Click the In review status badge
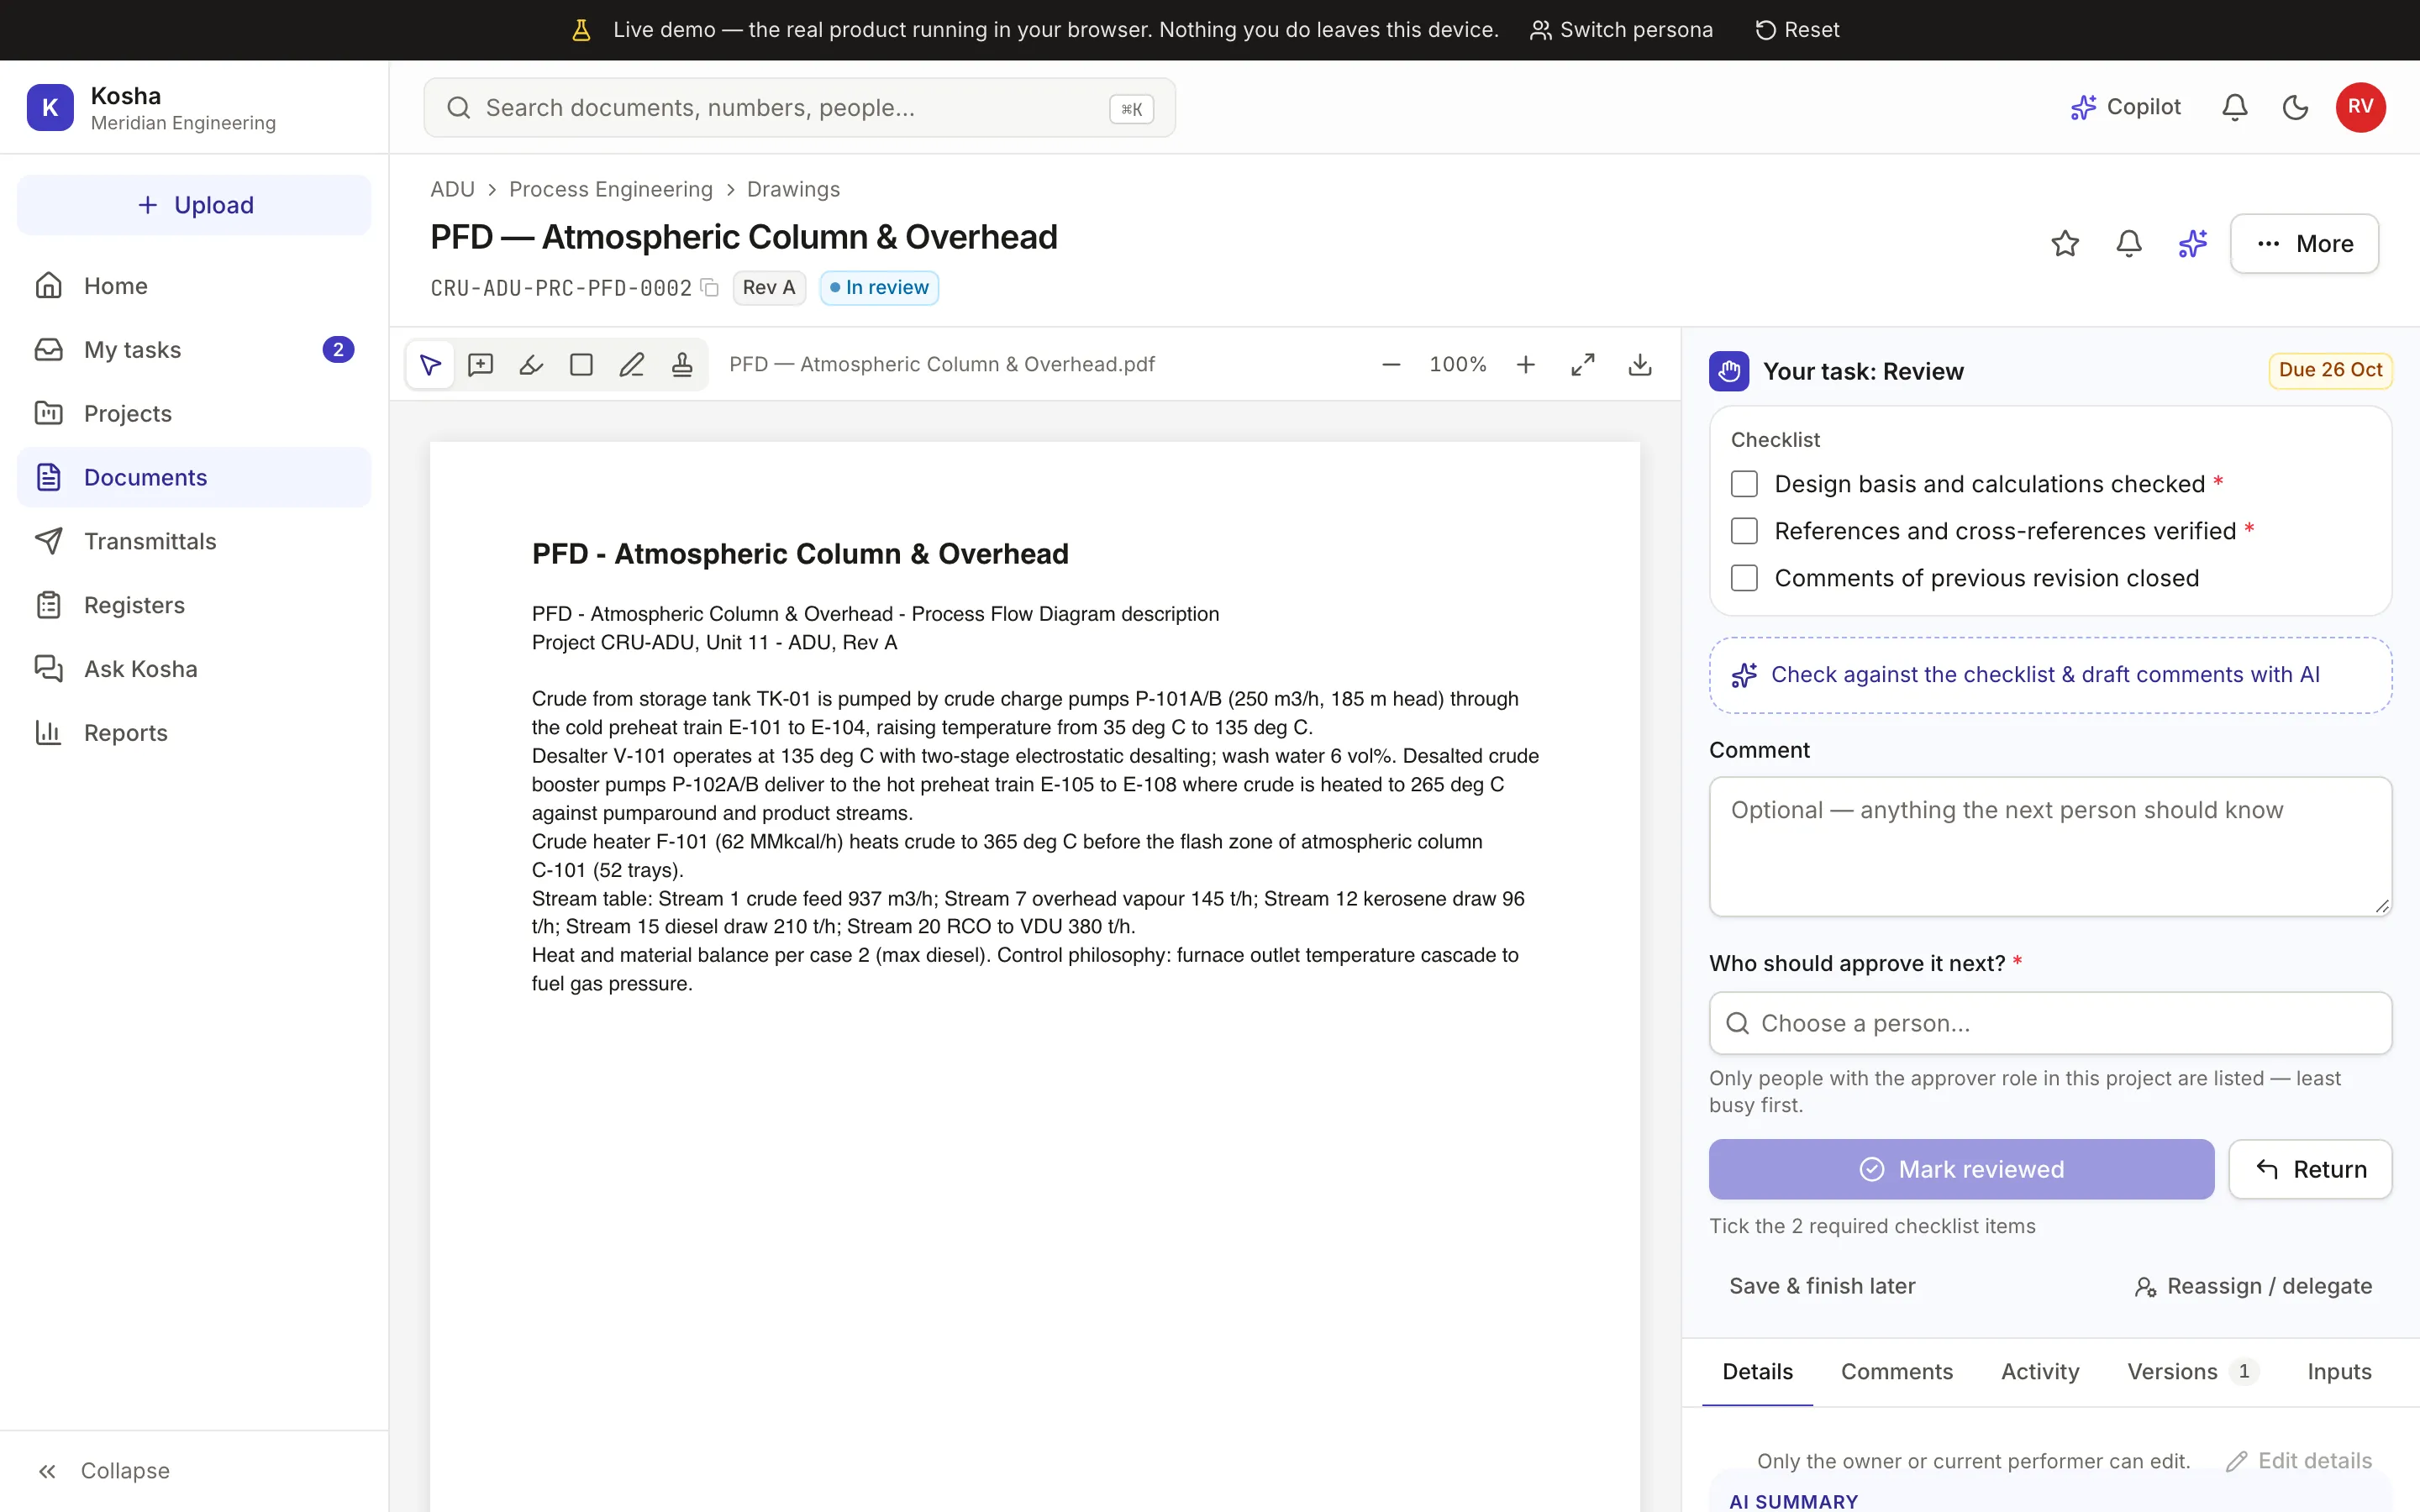 (879, 288)
